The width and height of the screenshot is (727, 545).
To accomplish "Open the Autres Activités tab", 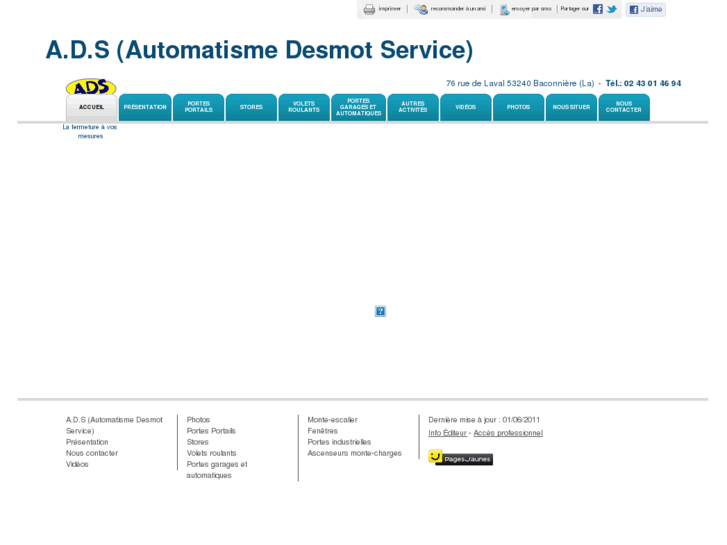I will click(x=413, y=107).
